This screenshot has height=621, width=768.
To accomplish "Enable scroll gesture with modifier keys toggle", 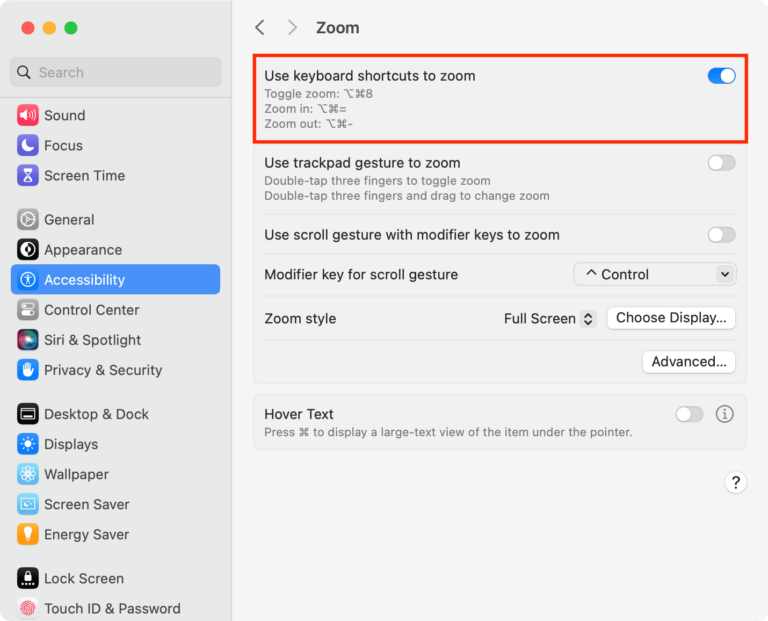I will [x=721, y=235].
